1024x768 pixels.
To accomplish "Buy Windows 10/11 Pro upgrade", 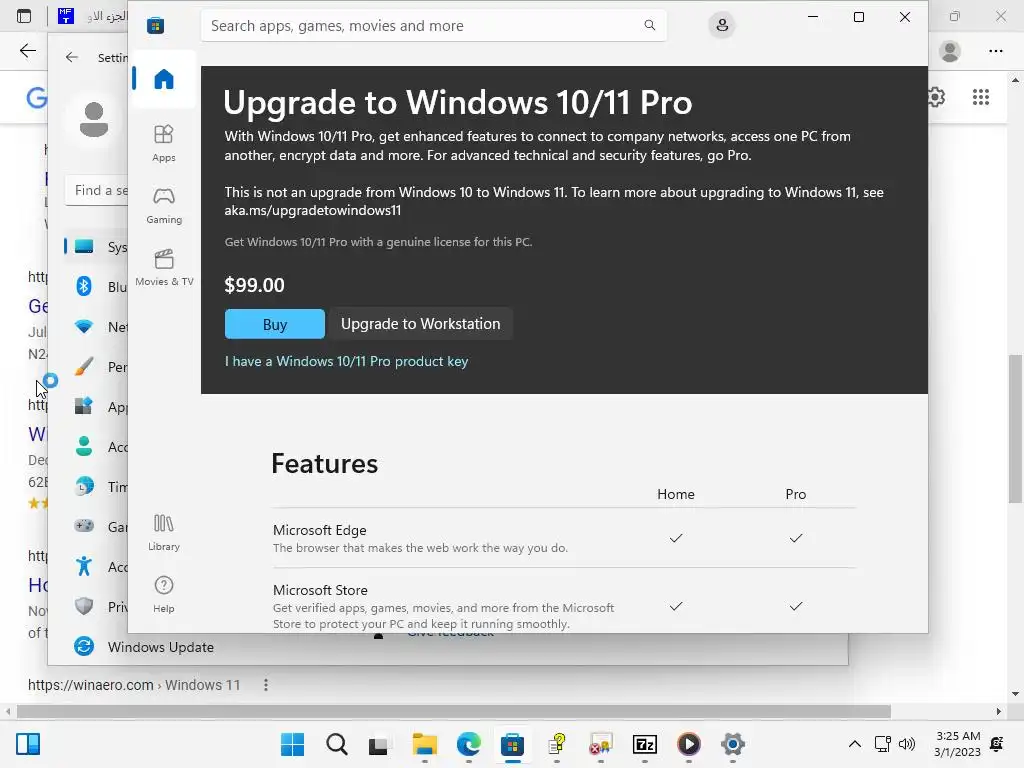I will [275, 324].
